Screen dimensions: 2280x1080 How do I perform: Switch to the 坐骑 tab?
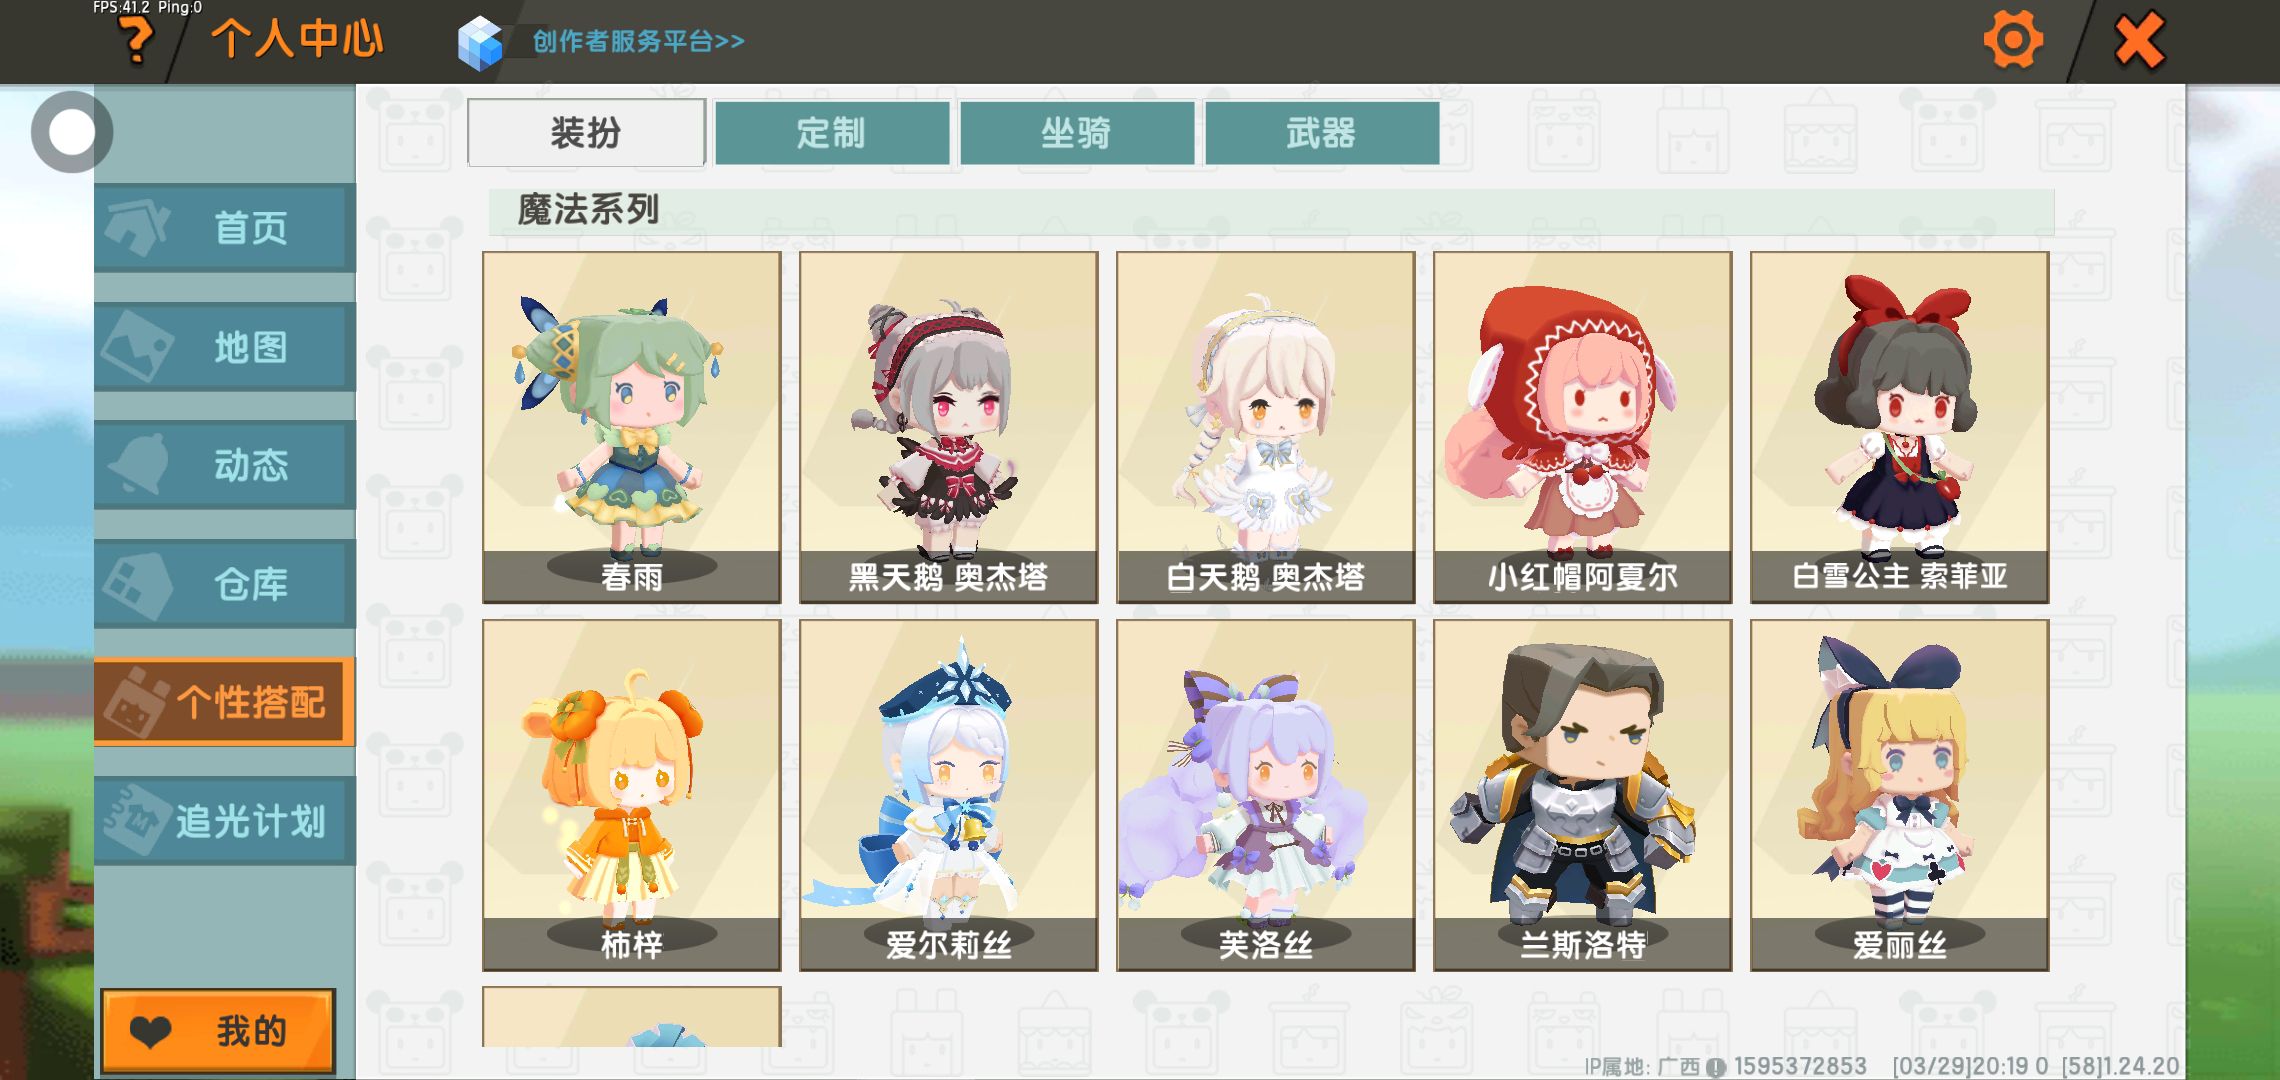1077,133
